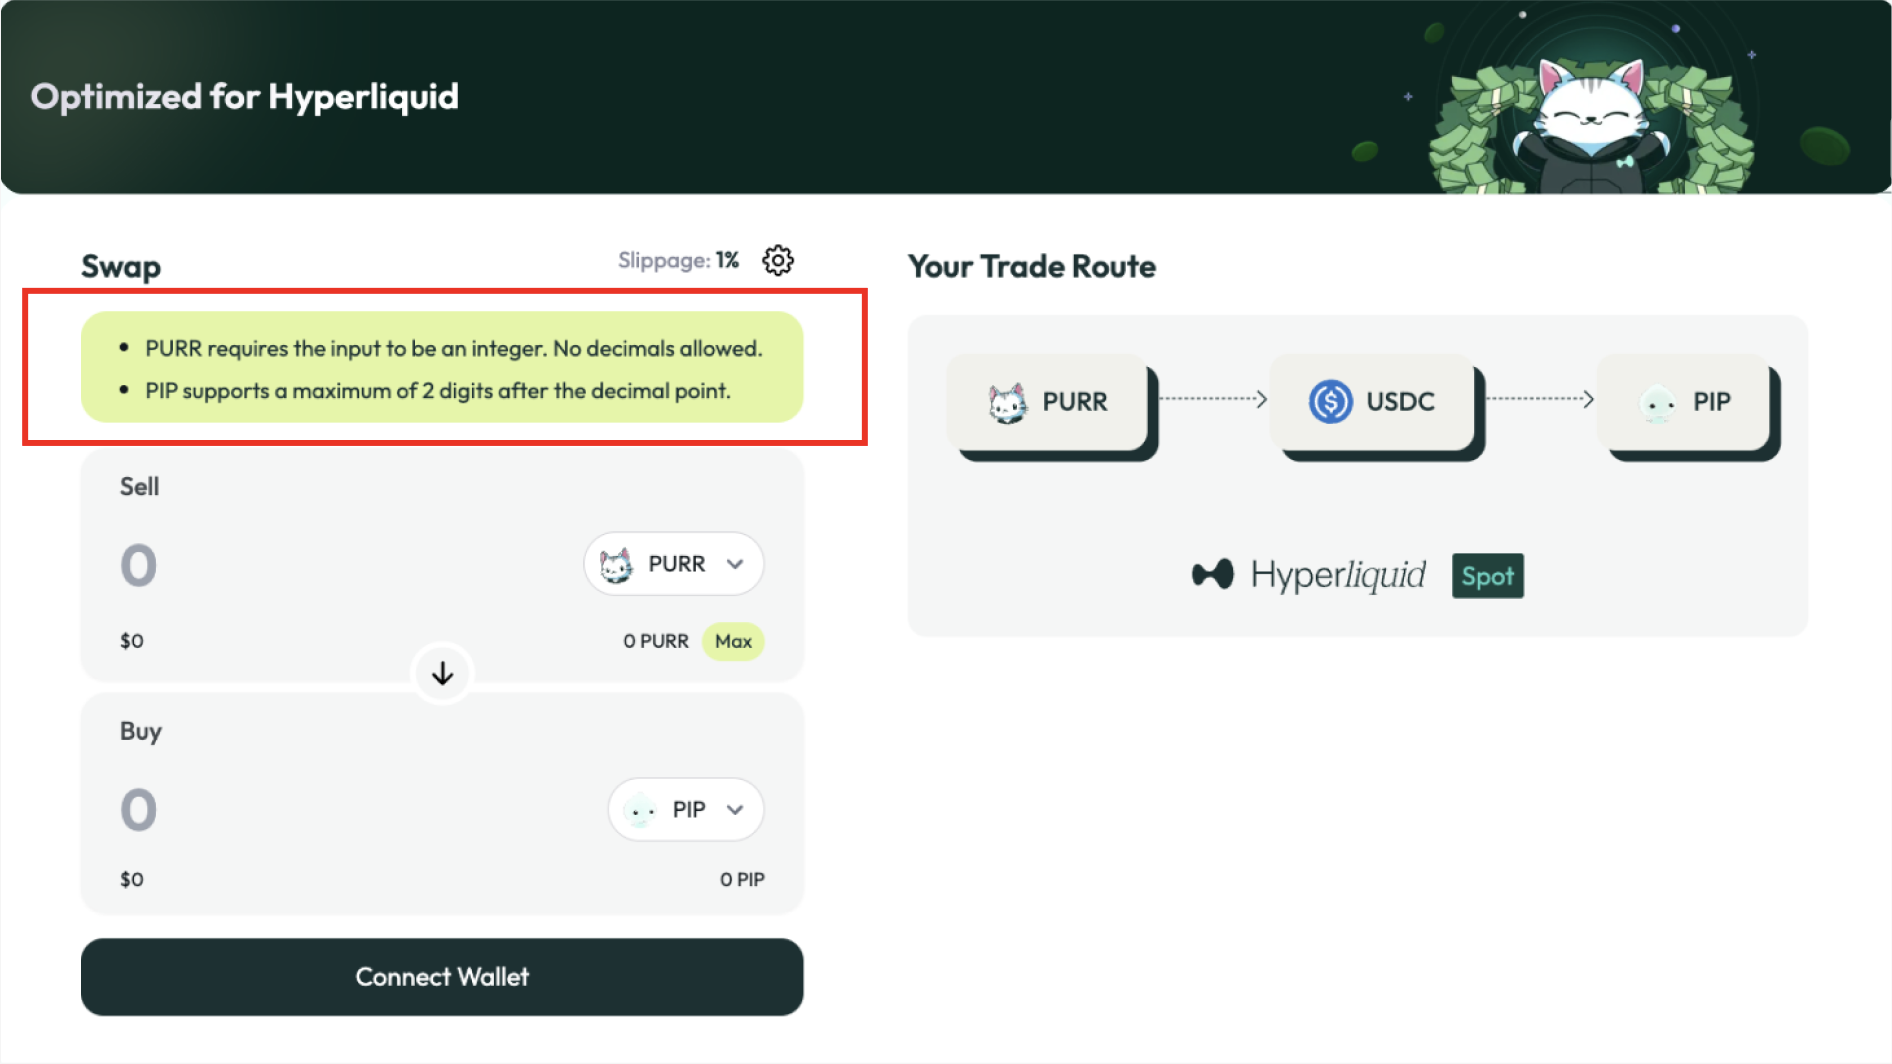Viewport: 1892px width, 1064px height.
Task: Click the Spot market badge
Action: point(1487,576)
